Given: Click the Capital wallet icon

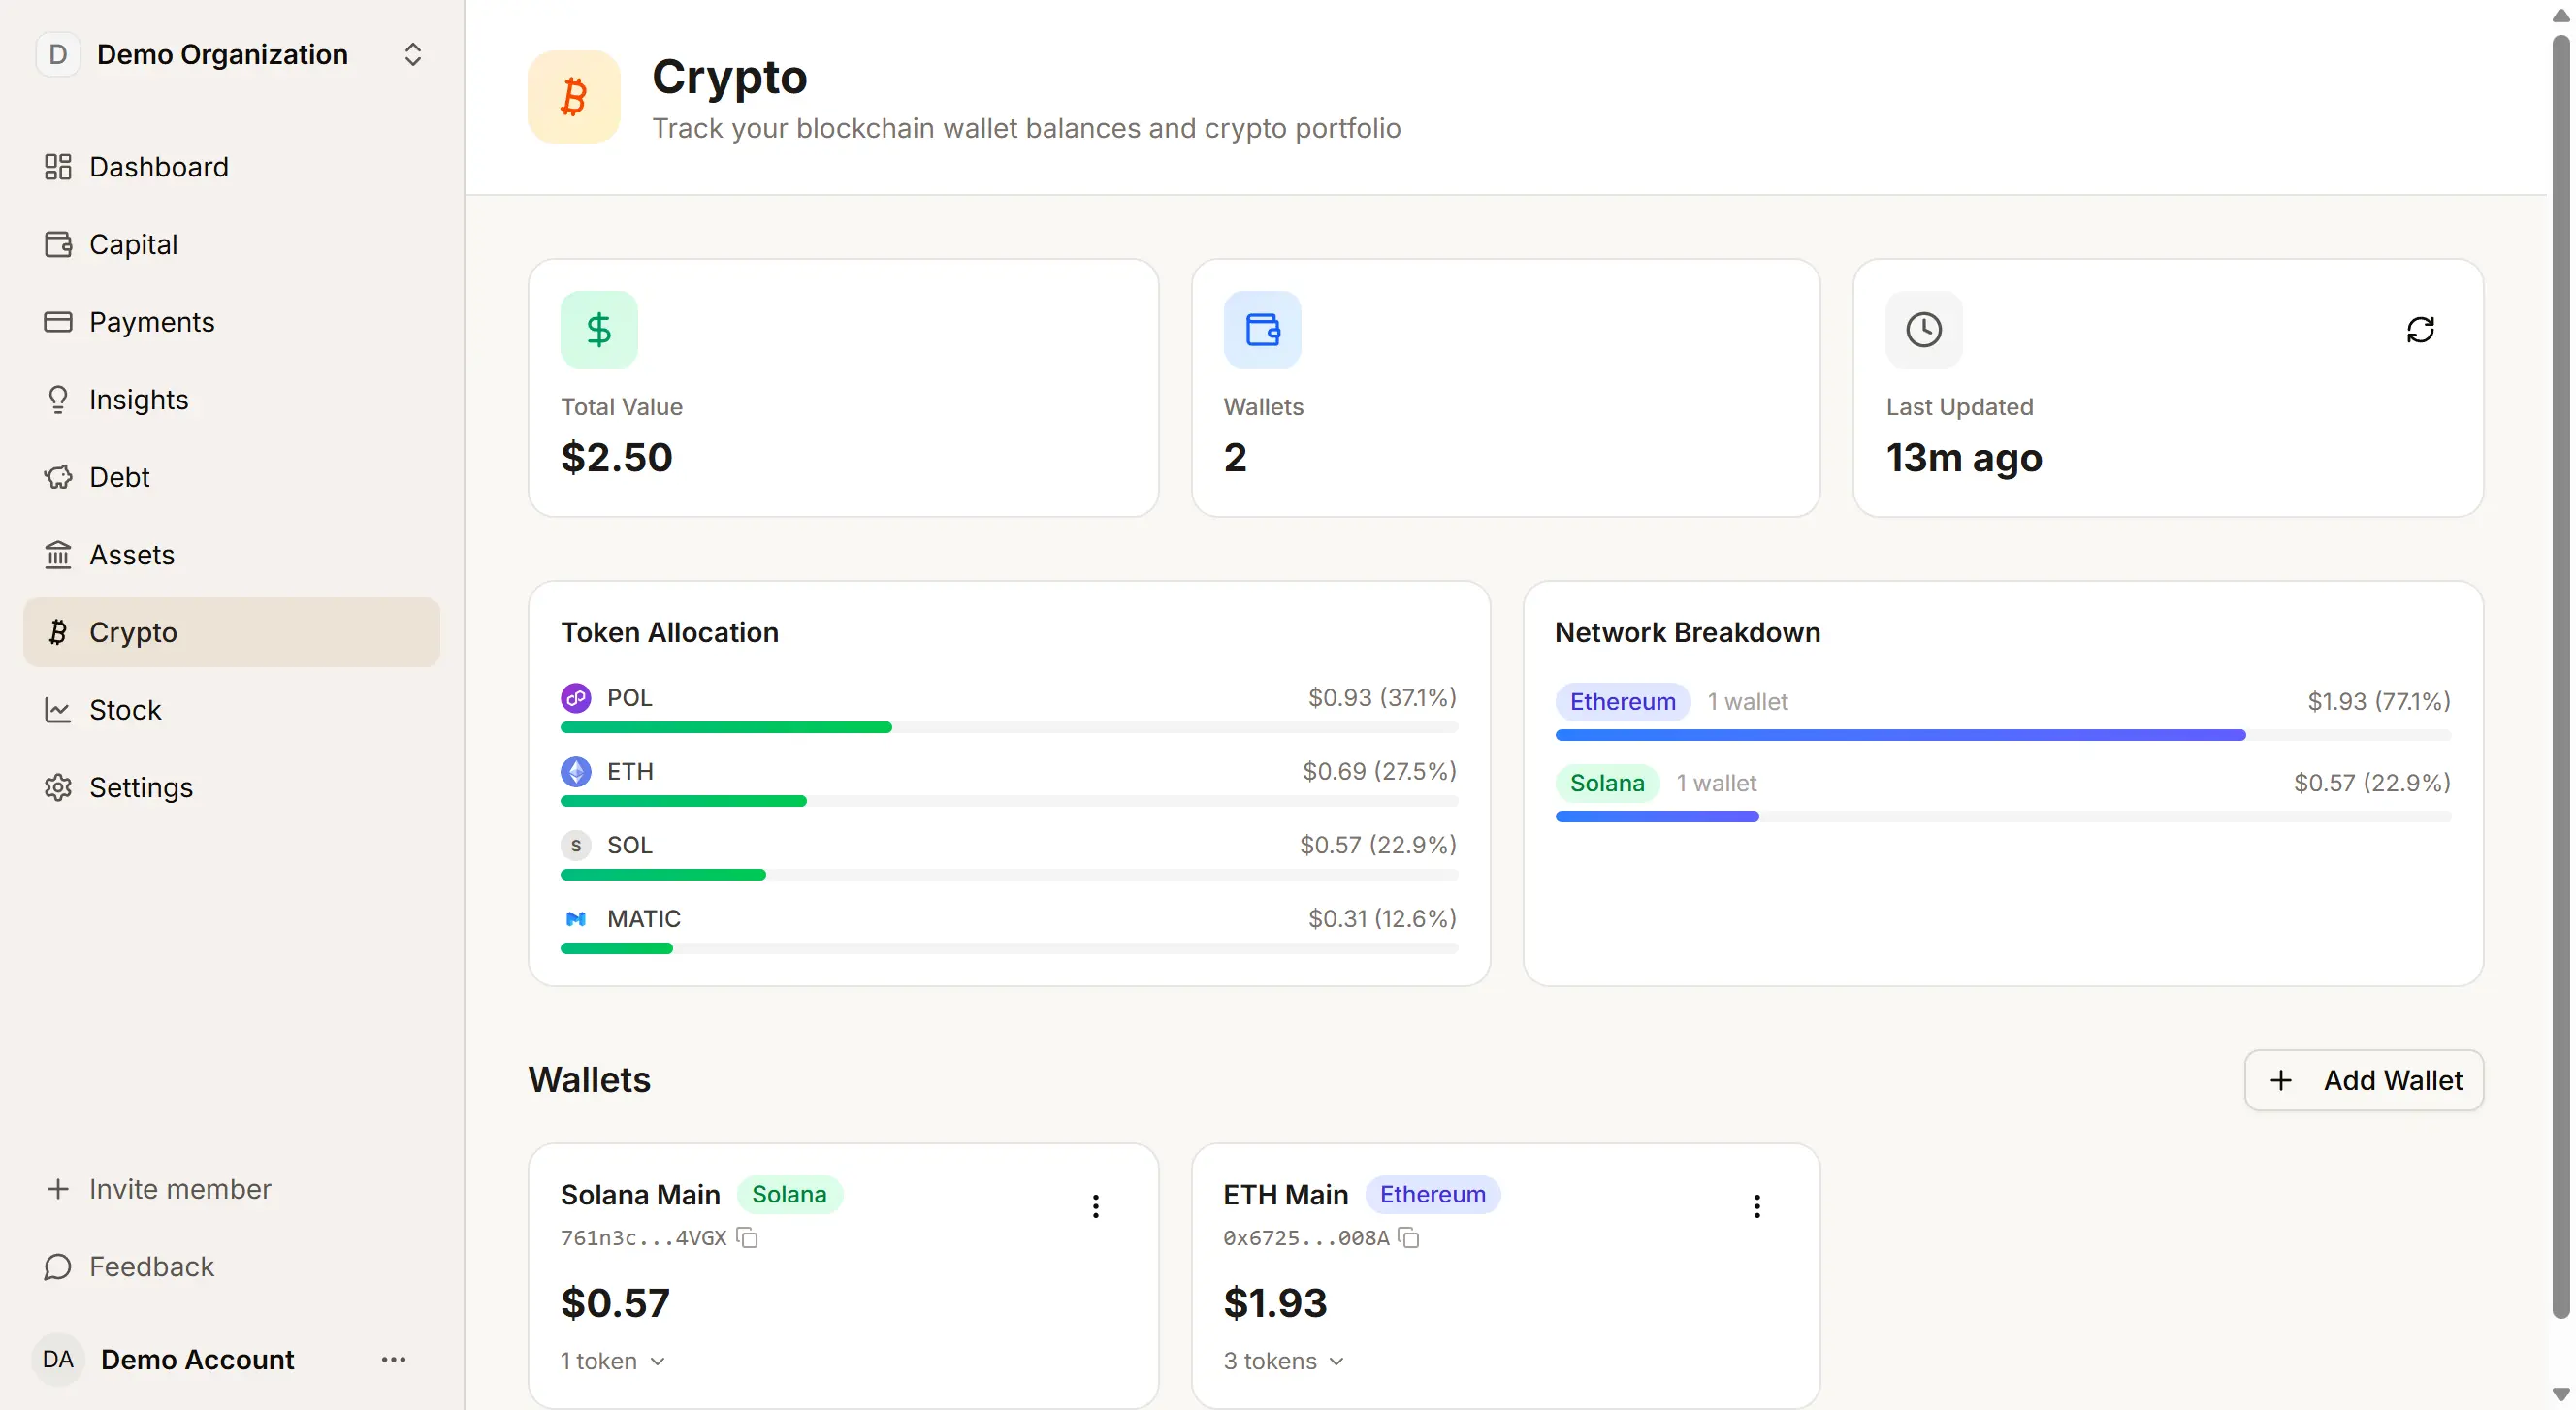Looking at the screenshot, I should point(58,244).
